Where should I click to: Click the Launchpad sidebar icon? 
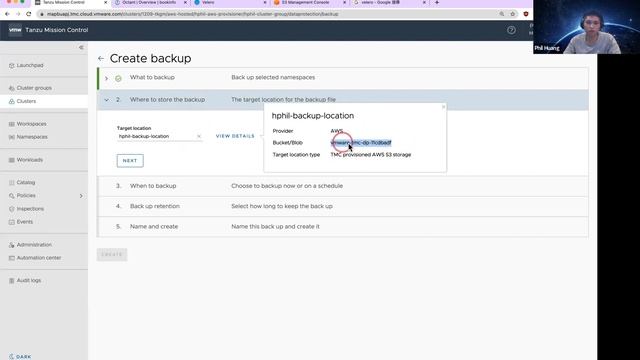click(11, 65)
